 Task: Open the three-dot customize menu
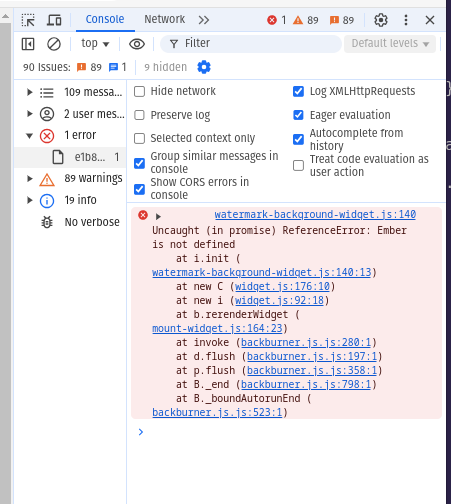[x=406, y=20]
